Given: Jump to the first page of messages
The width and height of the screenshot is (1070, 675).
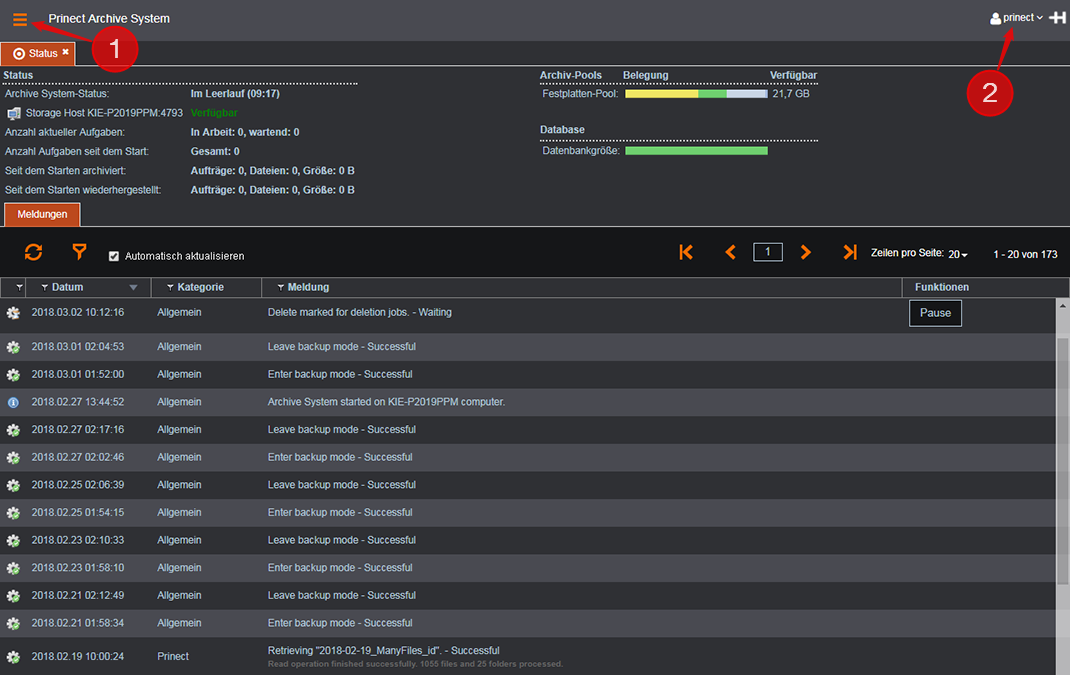Looking at the screenshot, I should click(x=686, y=253).
